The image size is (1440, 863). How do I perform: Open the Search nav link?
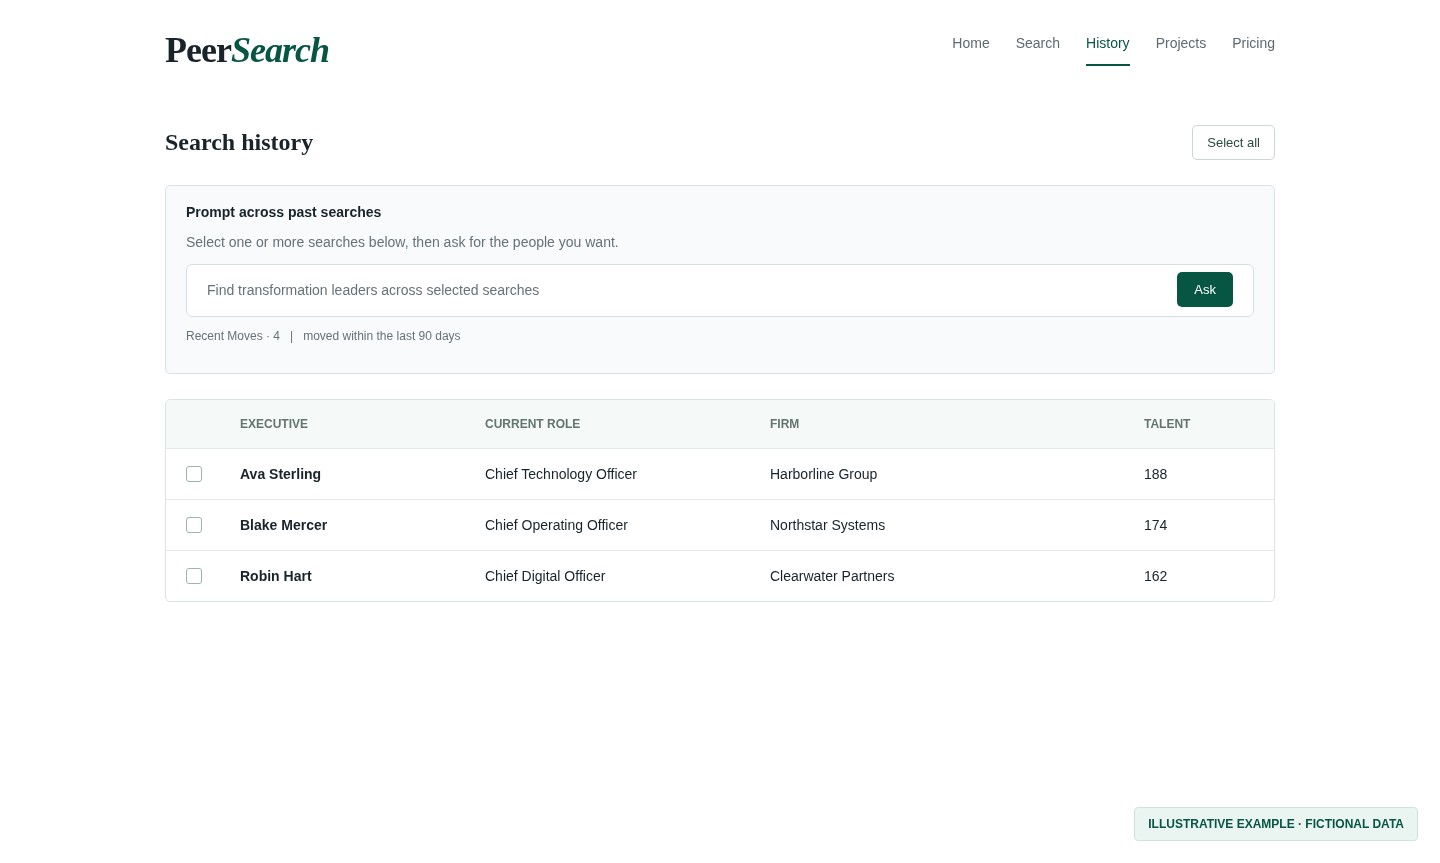[x=1038, y=43]
